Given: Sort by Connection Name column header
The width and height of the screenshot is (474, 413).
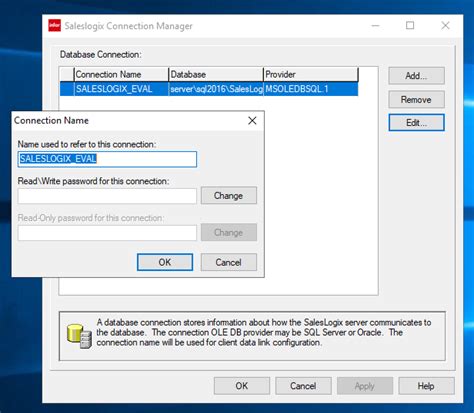Looking at the screenshot, I should [x=121, y=74].
